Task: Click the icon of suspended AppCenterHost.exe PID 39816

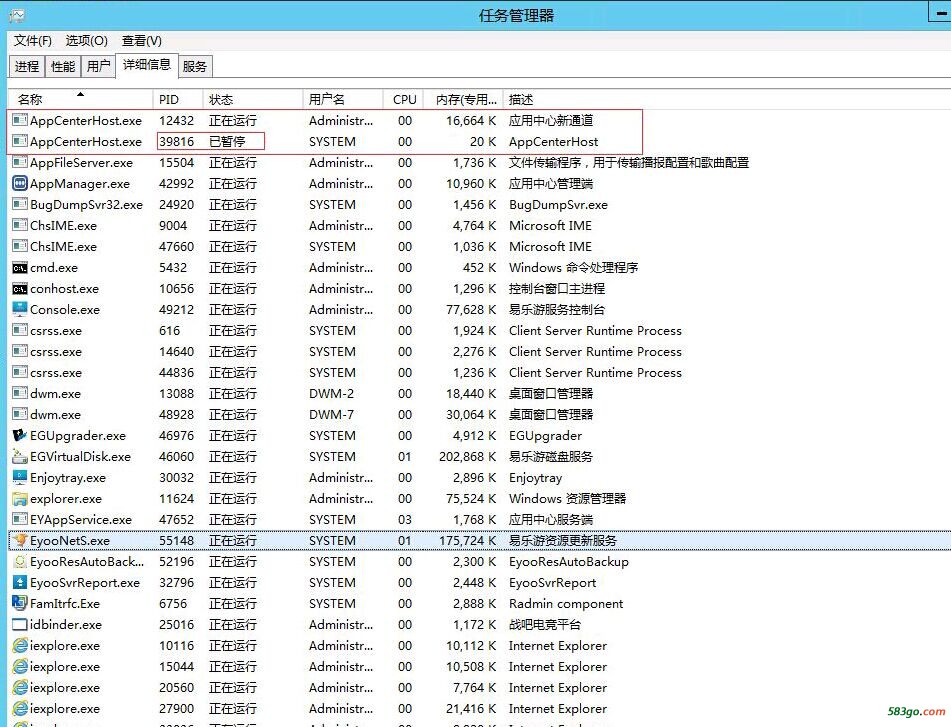Action: [x=20, y=141]
